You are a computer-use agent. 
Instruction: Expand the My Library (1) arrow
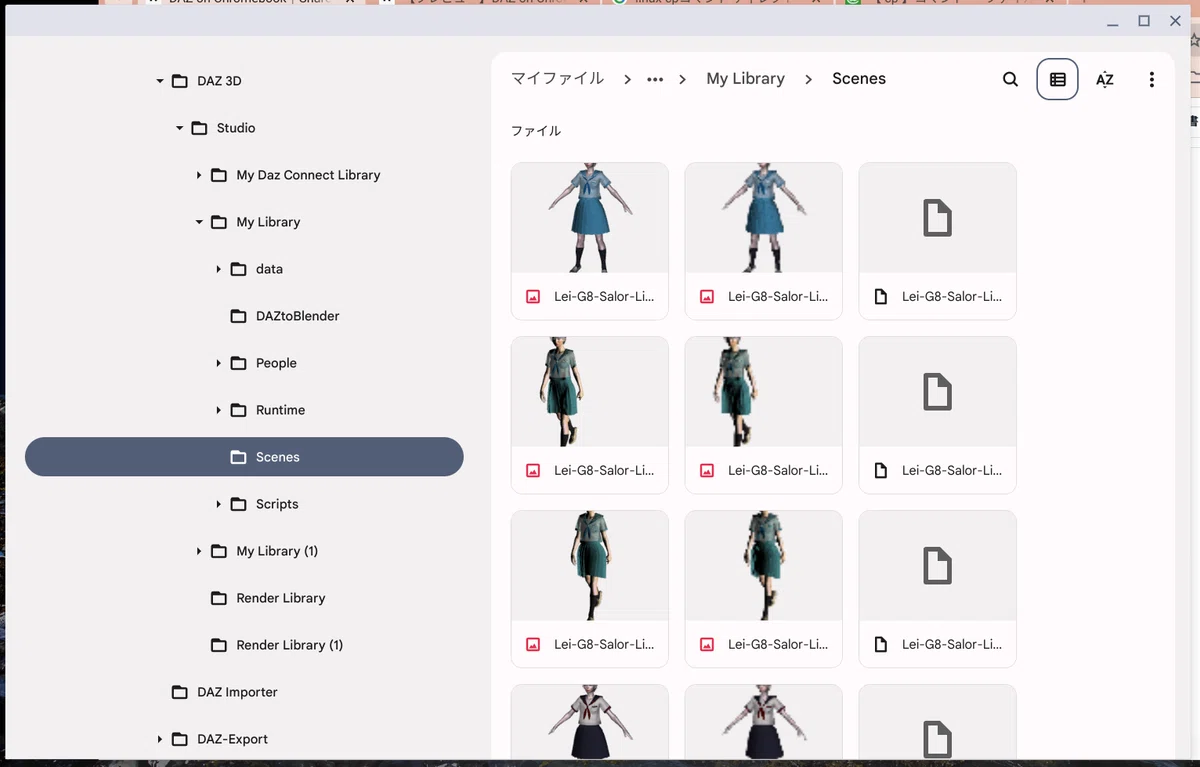tap(199, 551)
